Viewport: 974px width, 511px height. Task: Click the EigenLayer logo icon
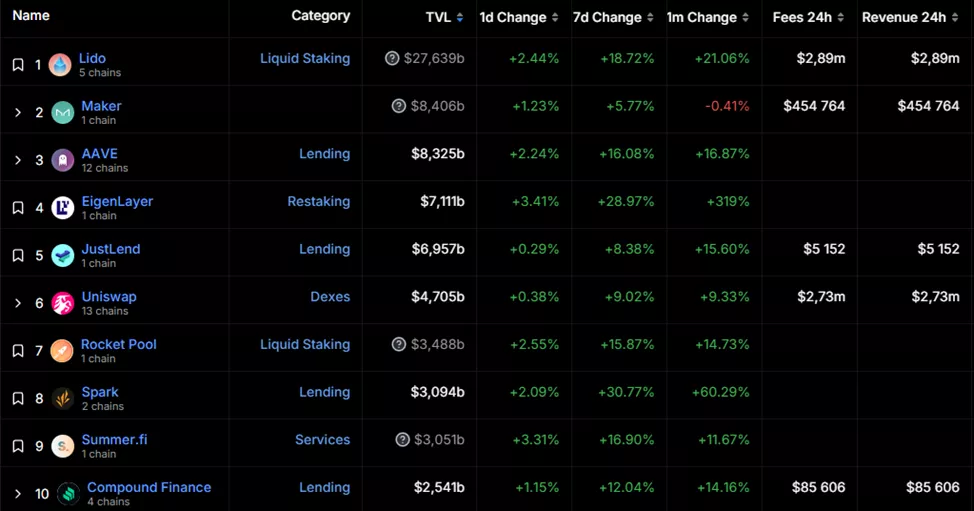(62, 208)
